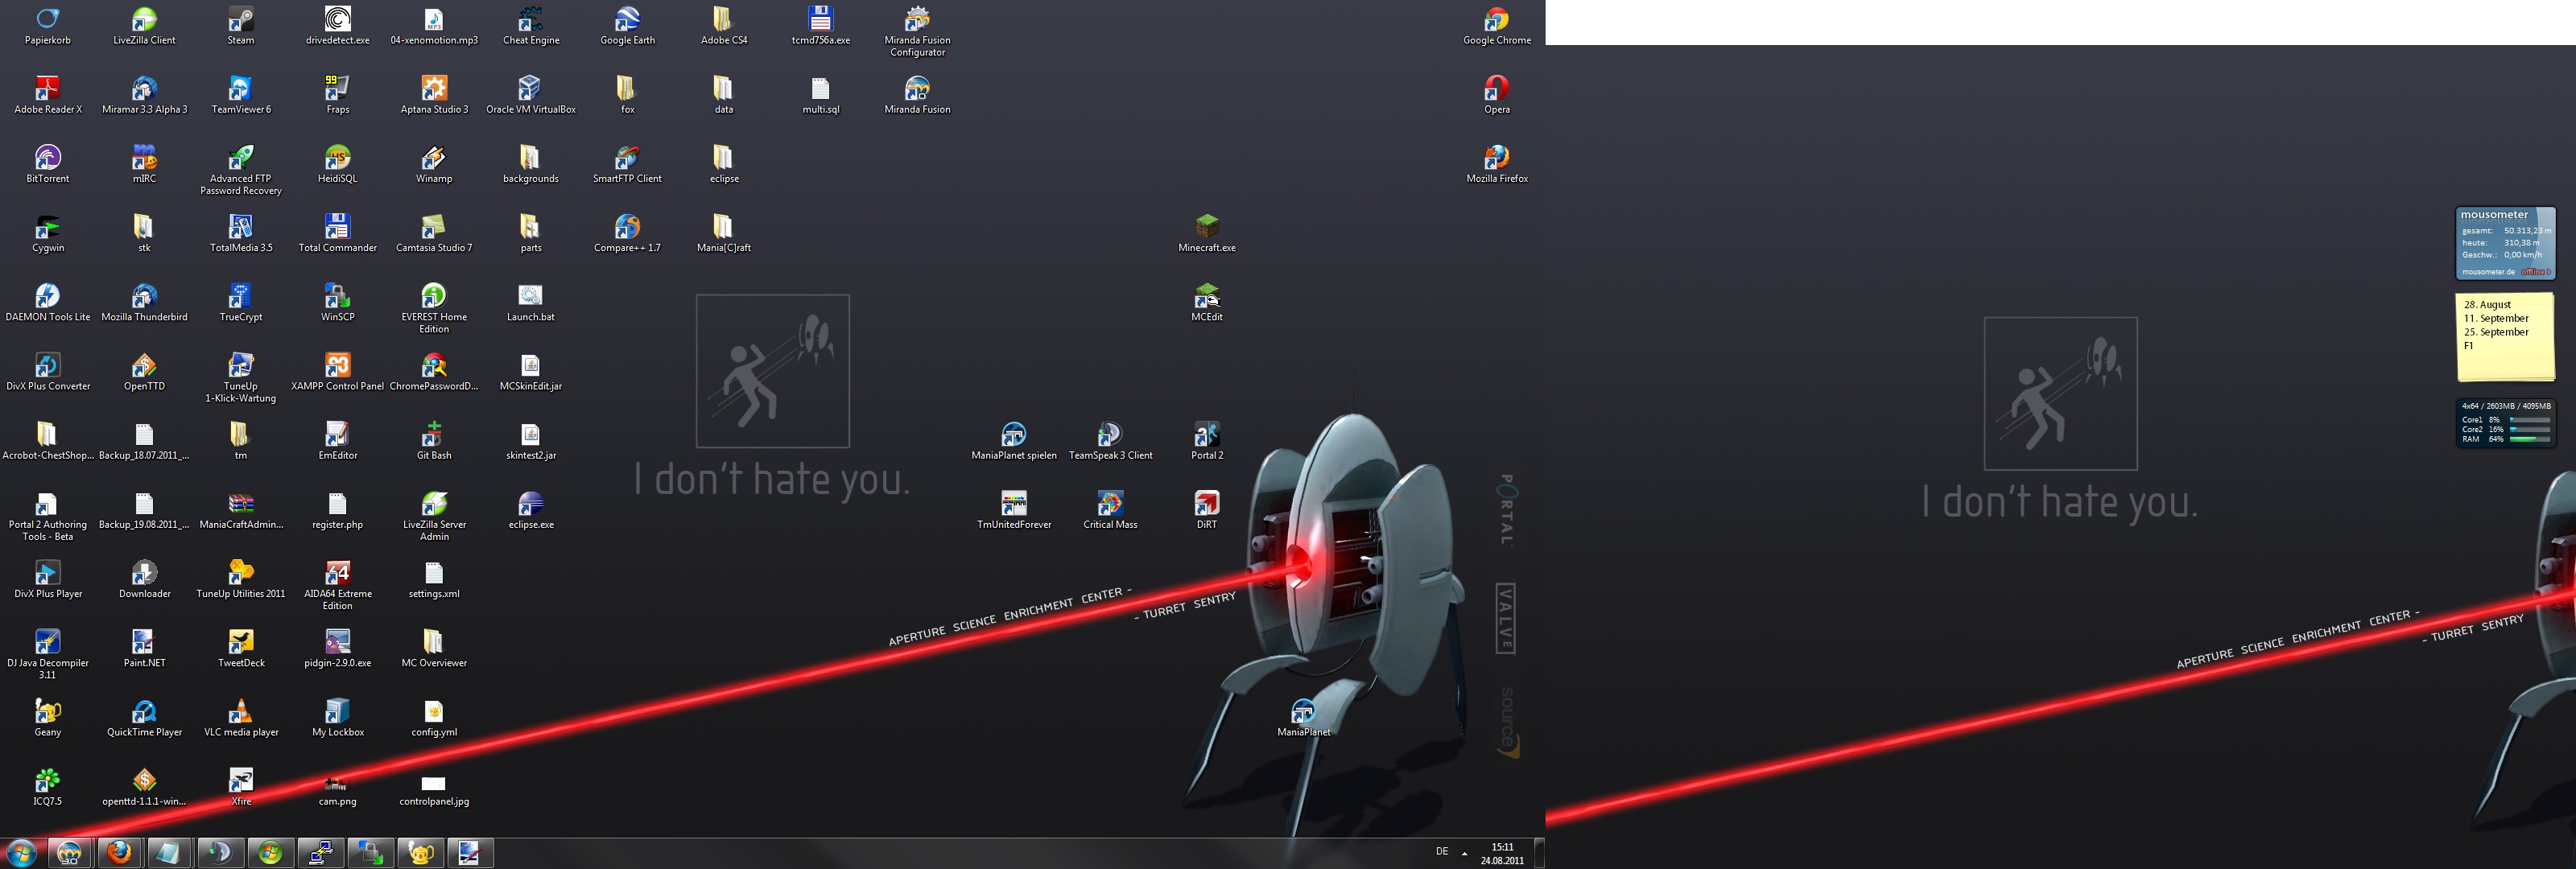This screenshot has width=2576, height=869.
Task: Open the Mania[C]raft folder
Action: pos(724,232)
